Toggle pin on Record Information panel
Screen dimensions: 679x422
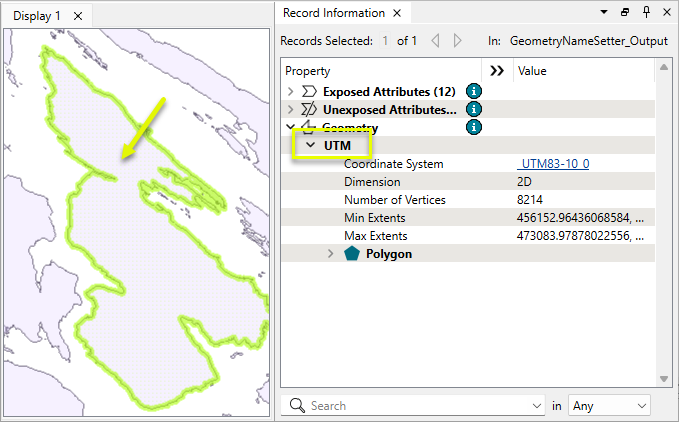(x=647, y=13)
